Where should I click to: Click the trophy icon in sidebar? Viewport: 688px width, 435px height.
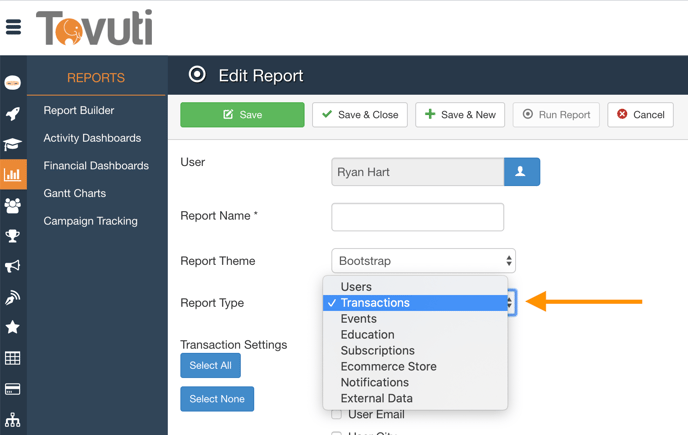[13, 236]
